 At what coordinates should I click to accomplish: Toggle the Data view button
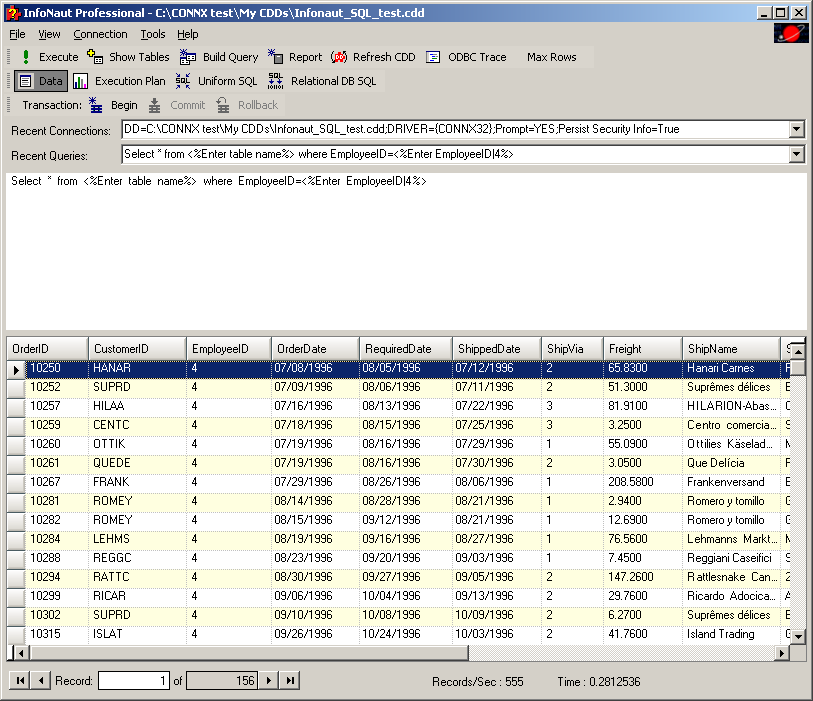41,81
